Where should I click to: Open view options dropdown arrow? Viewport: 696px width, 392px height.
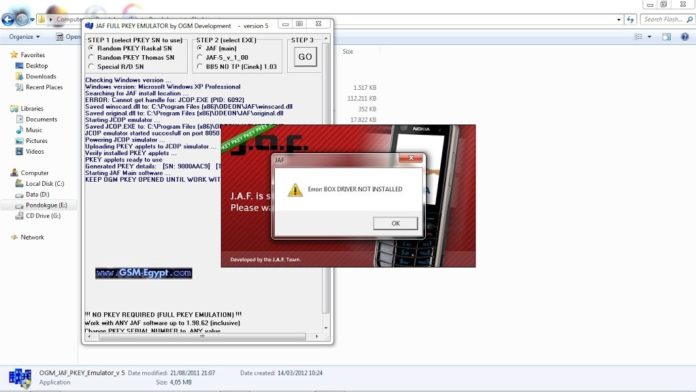pyautogui.click(x=649, y=37)
